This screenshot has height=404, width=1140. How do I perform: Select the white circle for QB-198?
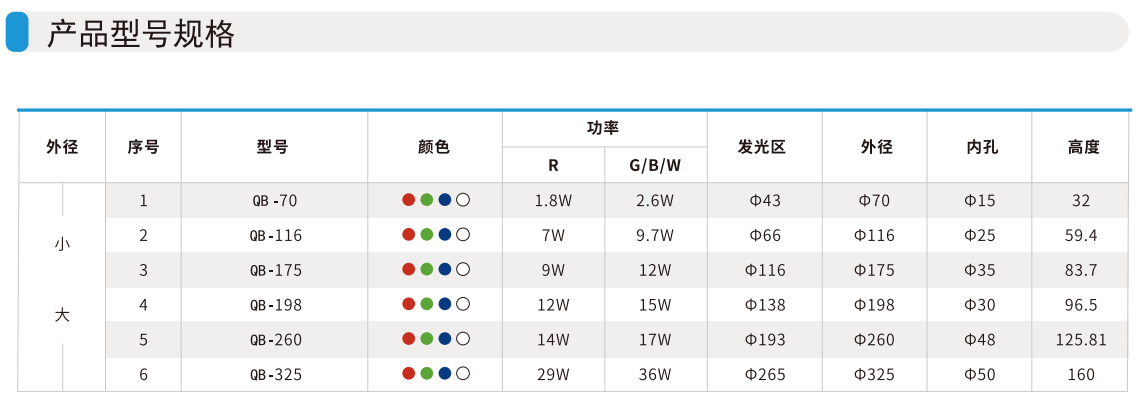[x=462, y=304]
